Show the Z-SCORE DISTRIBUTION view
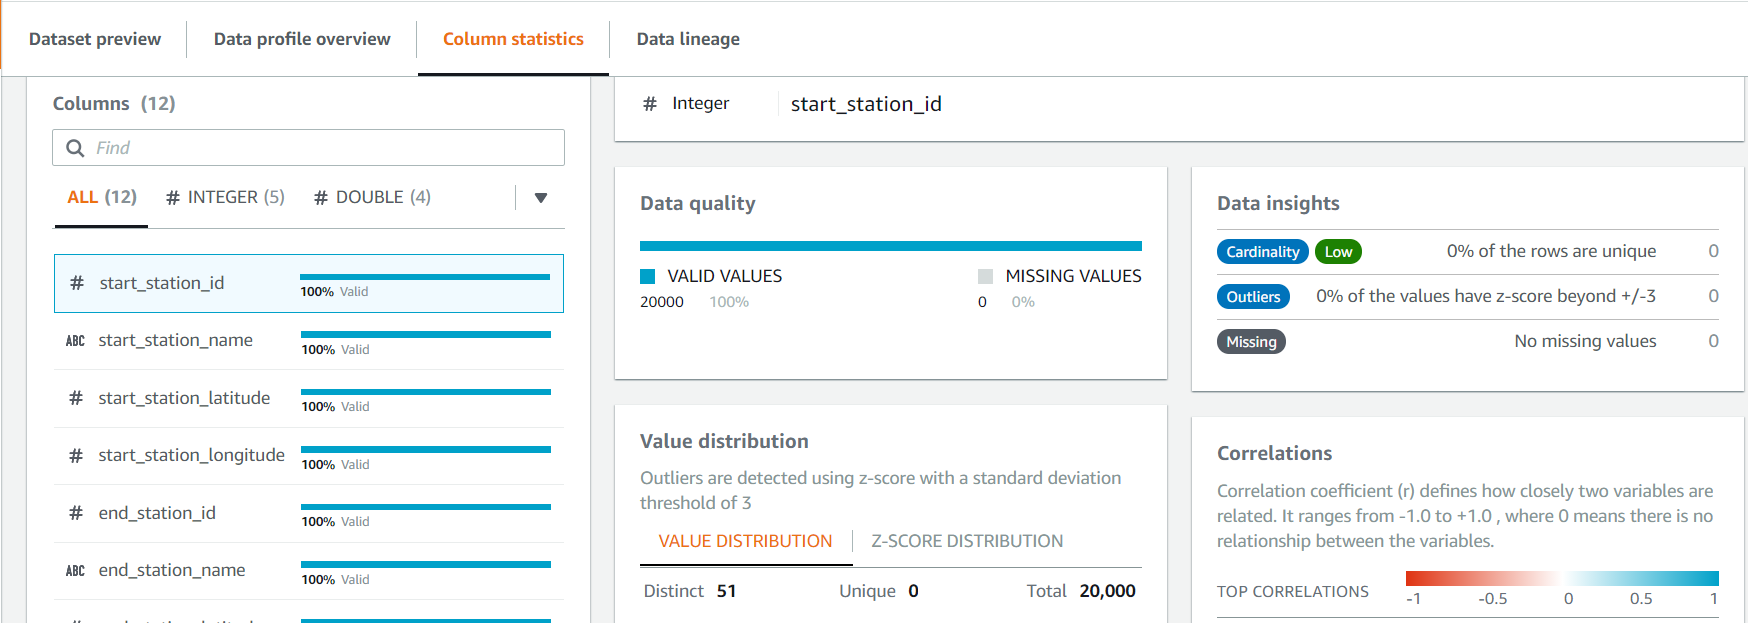Image resolution: width=1748 pixels, height=623 pixels. tap(967, 541)
